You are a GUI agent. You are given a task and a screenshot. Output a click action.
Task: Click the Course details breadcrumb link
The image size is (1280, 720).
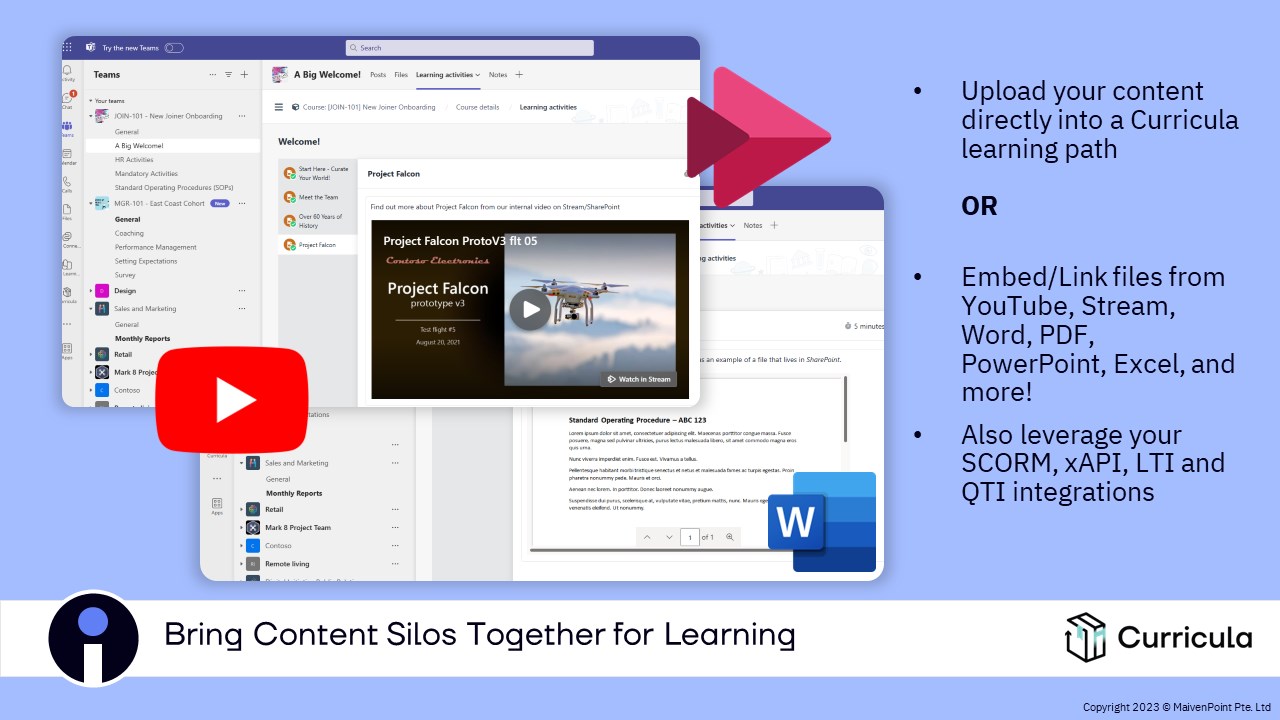(478, 107)
